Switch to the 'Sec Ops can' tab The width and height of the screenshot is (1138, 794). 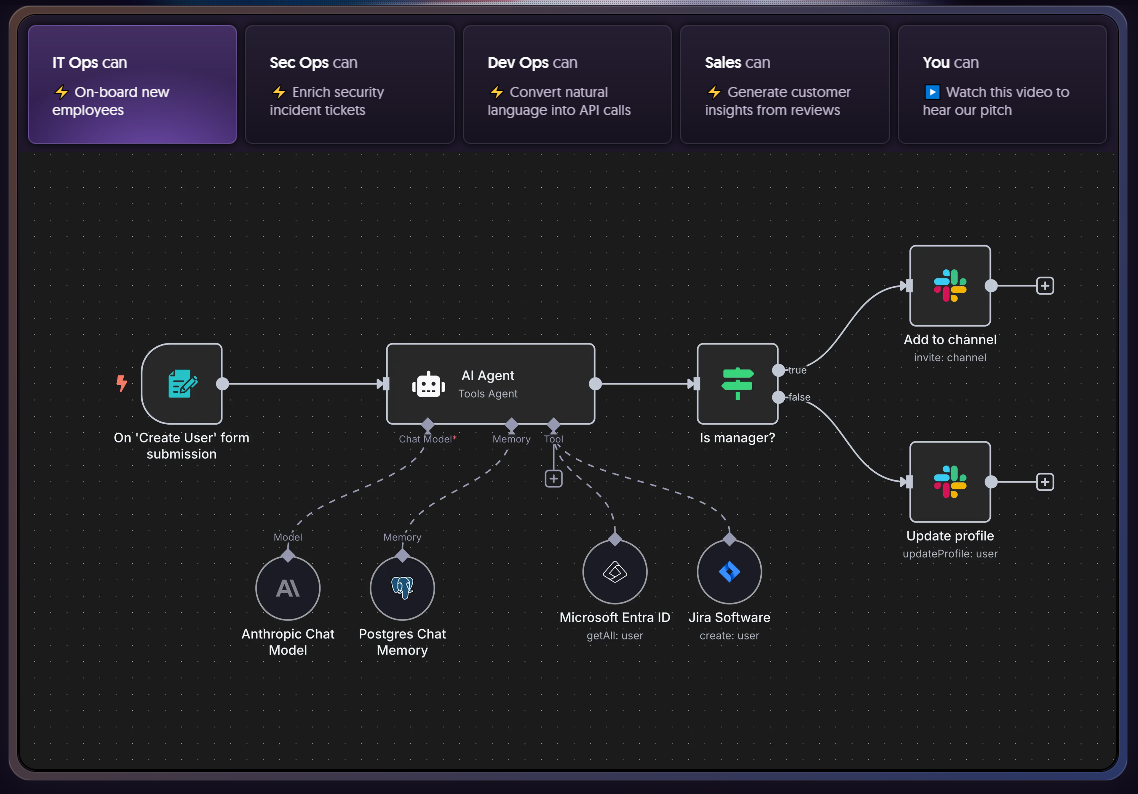pyautogui.click(x=349, y=85)
